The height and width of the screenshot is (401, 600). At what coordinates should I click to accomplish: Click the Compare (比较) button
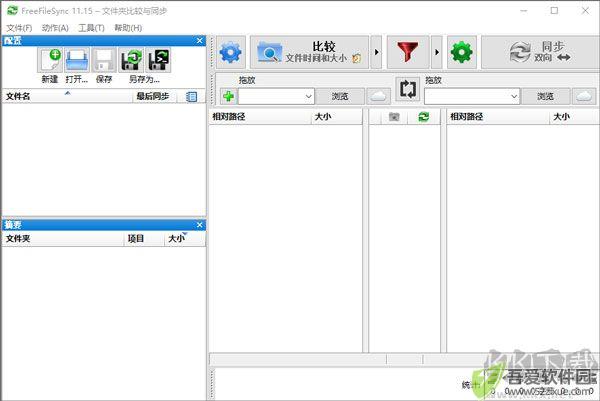coord(309,52)
